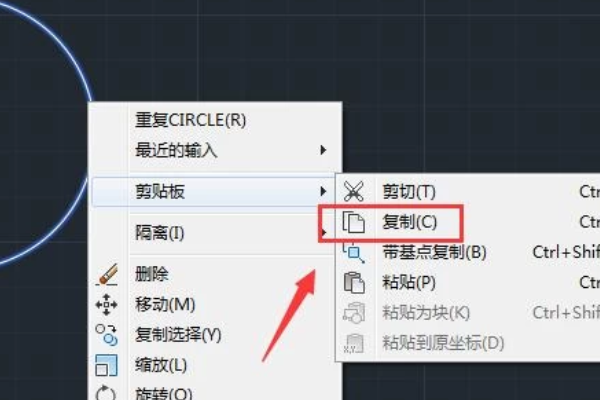Click the Paste as Block icon
This screenshot has height=400, width=600.
click(354, 313)
